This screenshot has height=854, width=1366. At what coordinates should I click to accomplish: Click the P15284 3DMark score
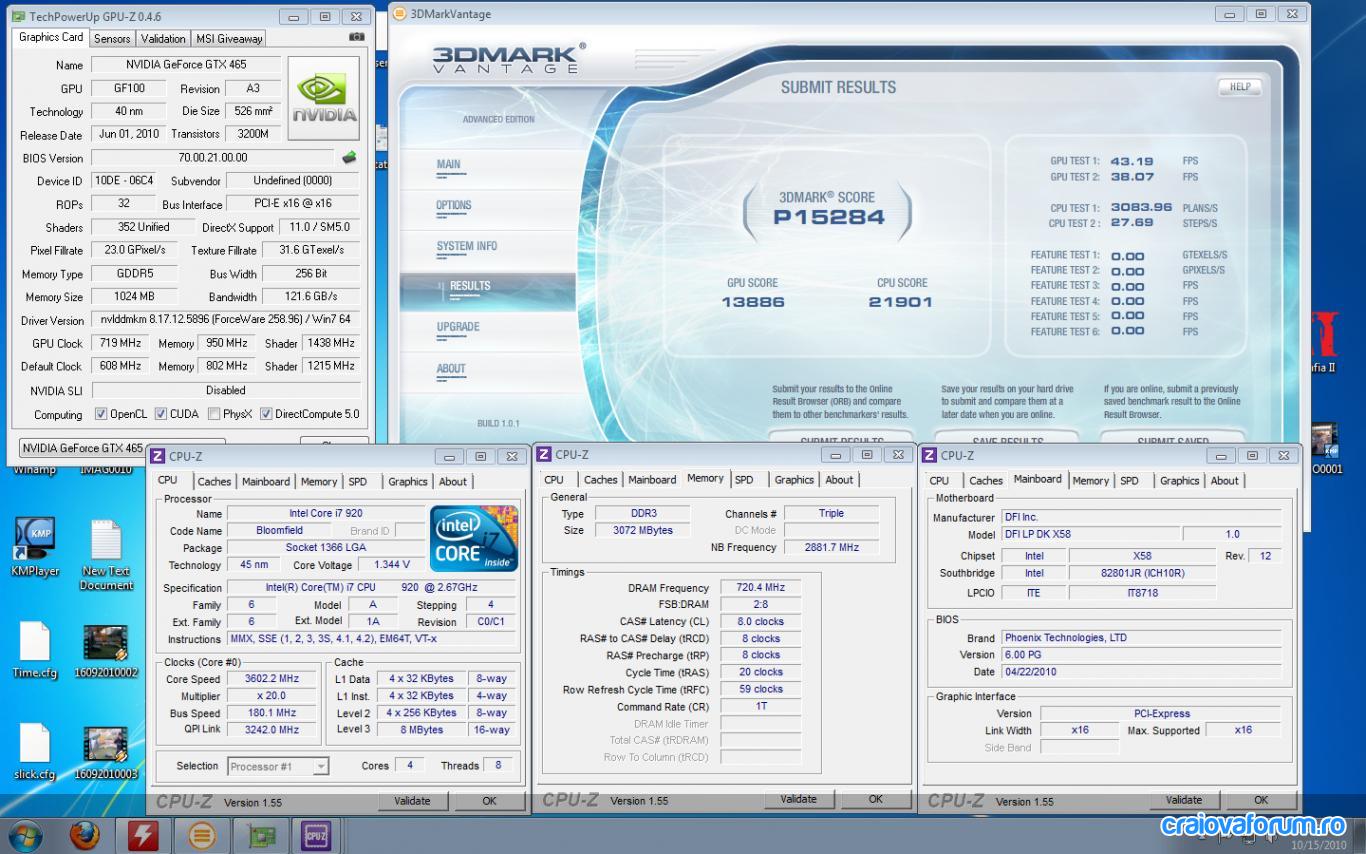[x=829, y=218]
